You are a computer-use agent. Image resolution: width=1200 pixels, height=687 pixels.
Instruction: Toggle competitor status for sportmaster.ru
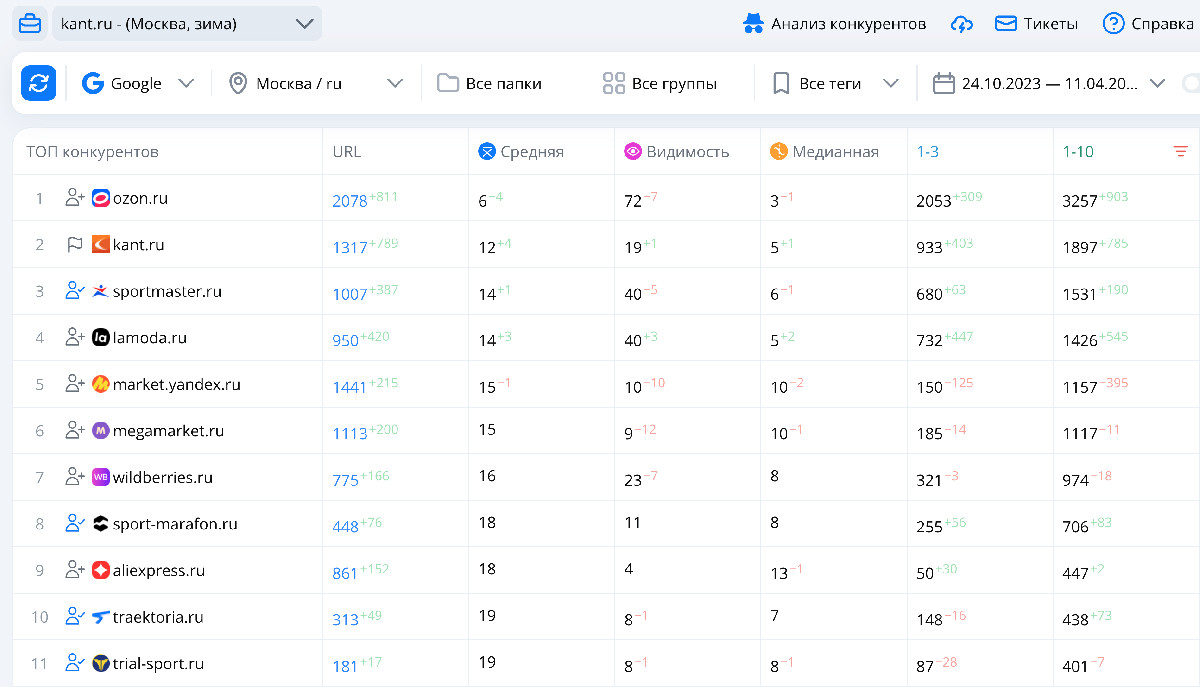coord(75,291)
